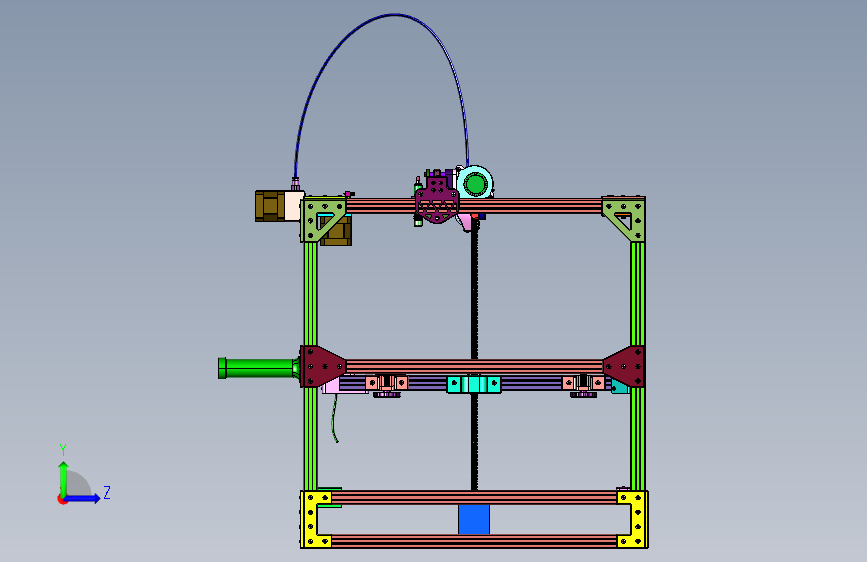Select the teal center bearing block
This screenshot has height=562, width=867.
474,383
